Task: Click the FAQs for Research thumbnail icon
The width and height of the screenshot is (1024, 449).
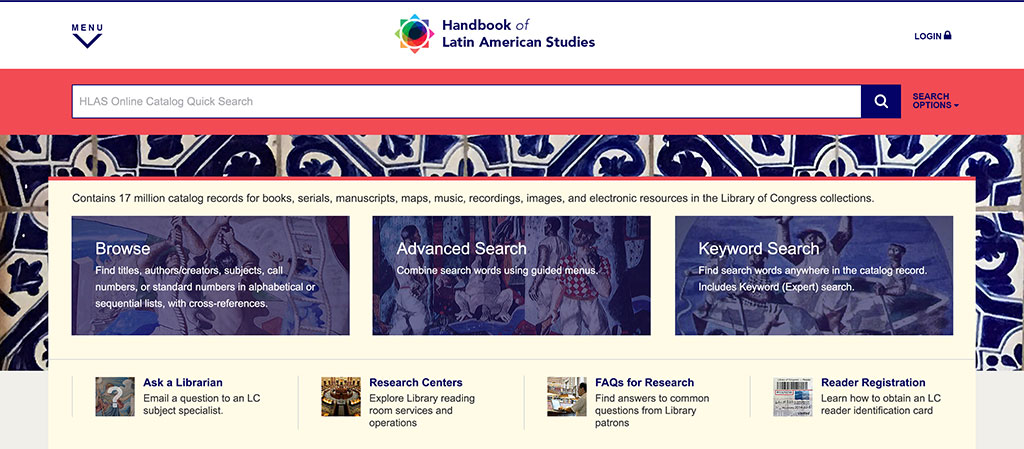Action: [x=567, y=396]
